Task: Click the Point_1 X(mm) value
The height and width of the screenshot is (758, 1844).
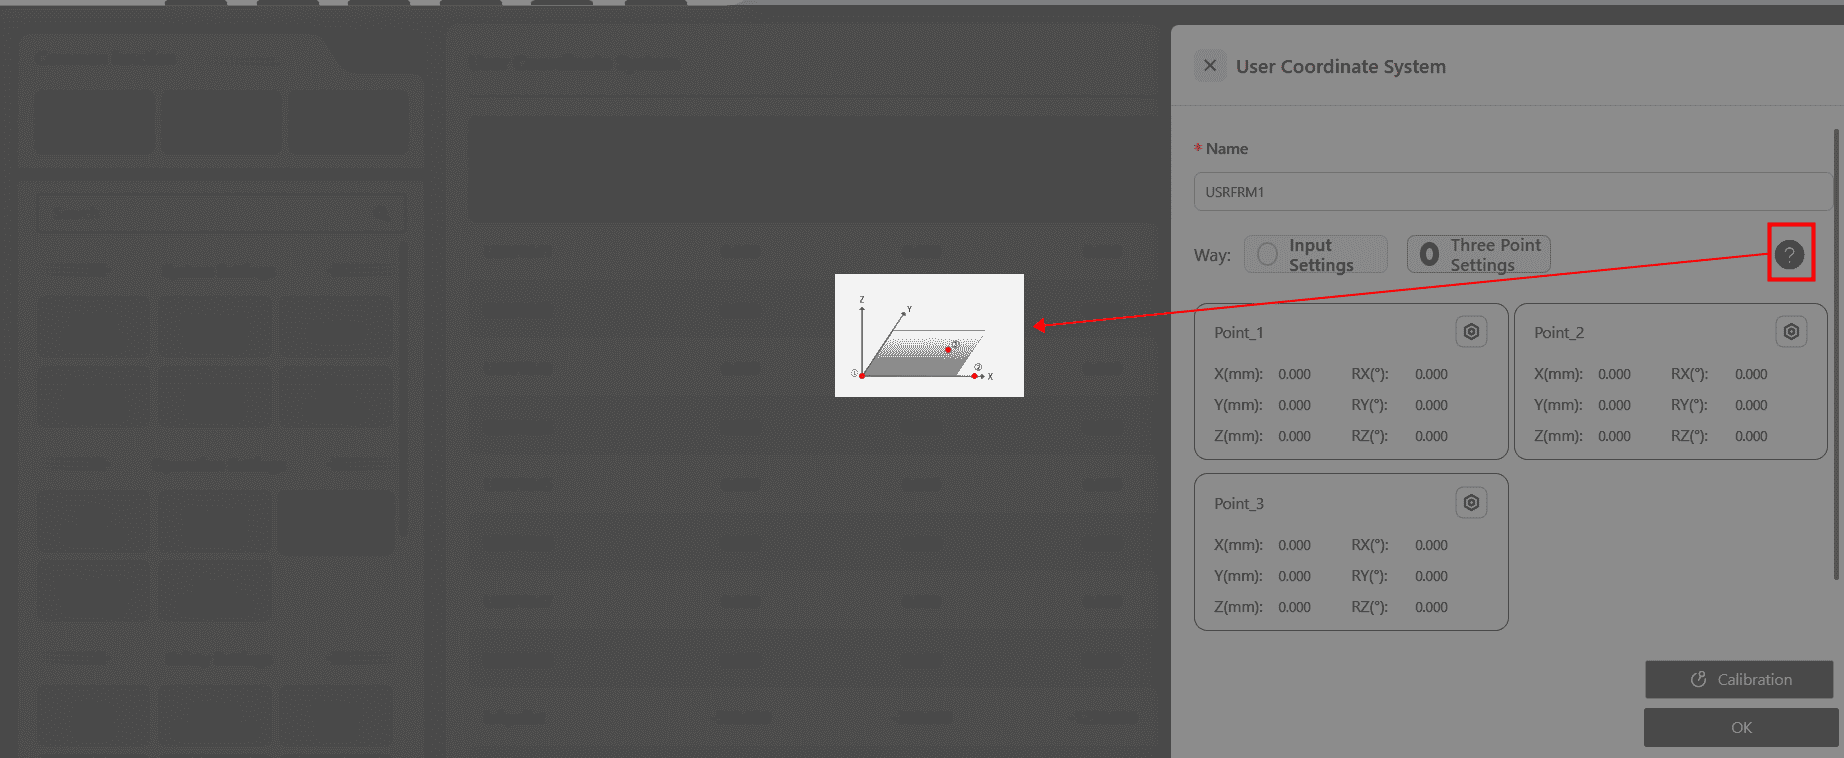Action: [1294, 374]
